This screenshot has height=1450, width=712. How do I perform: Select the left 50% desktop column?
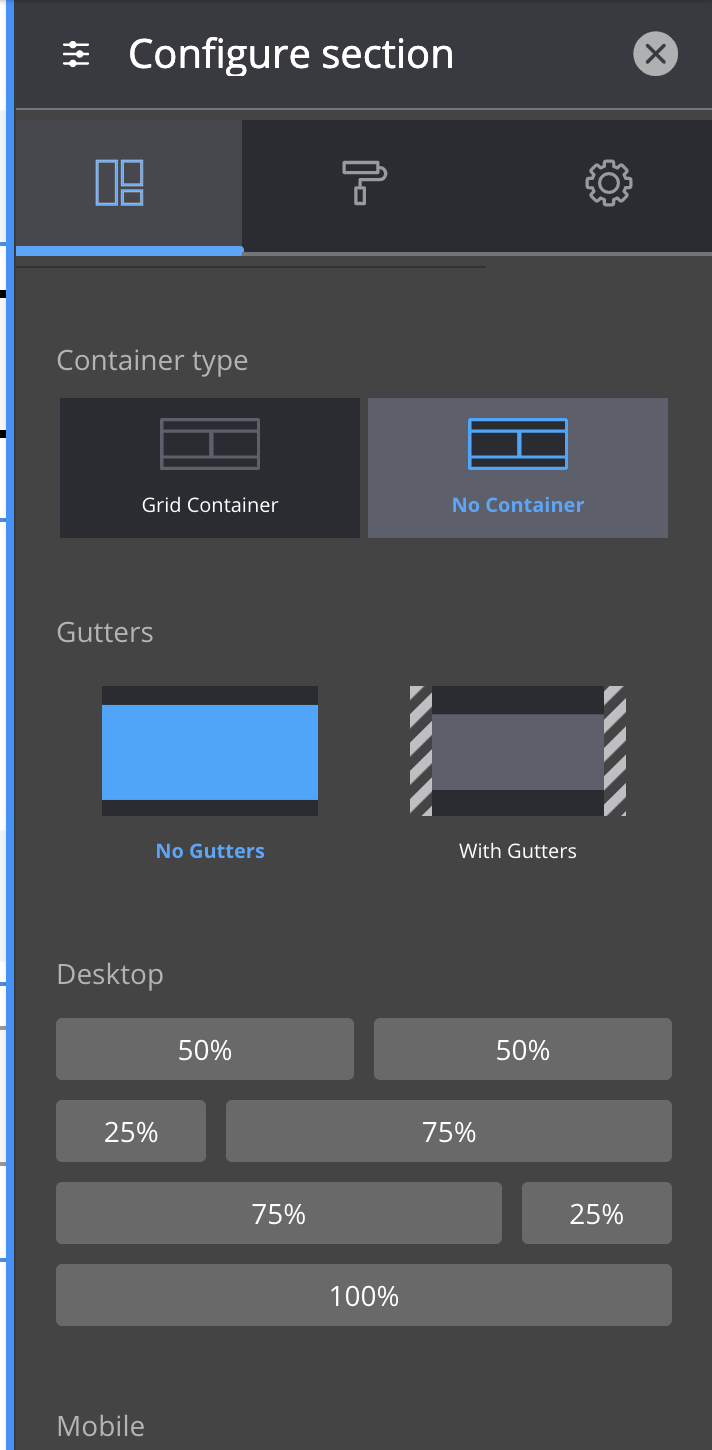[x=205, y=1049]
